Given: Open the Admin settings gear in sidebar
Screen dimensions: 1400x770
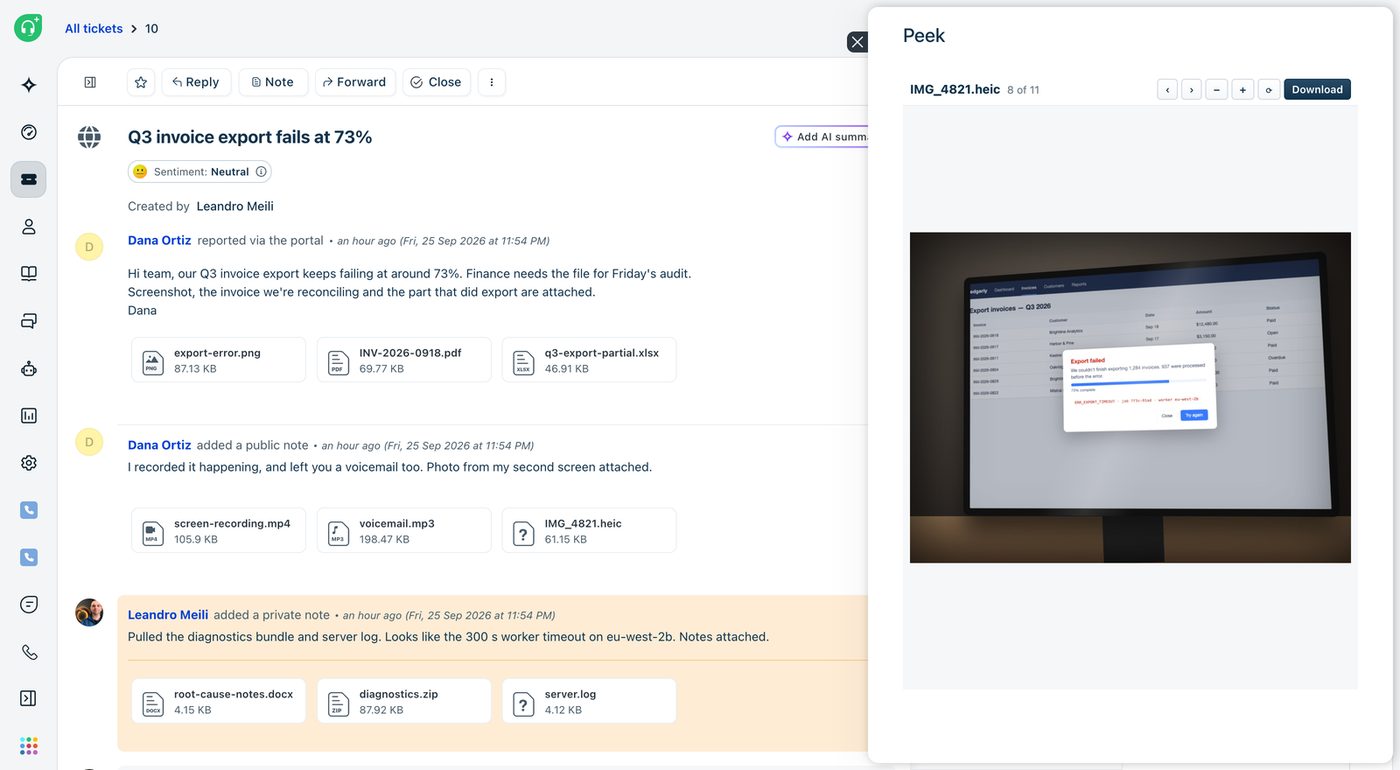Looking at the screenshot, I should click(x=29, y=463).
